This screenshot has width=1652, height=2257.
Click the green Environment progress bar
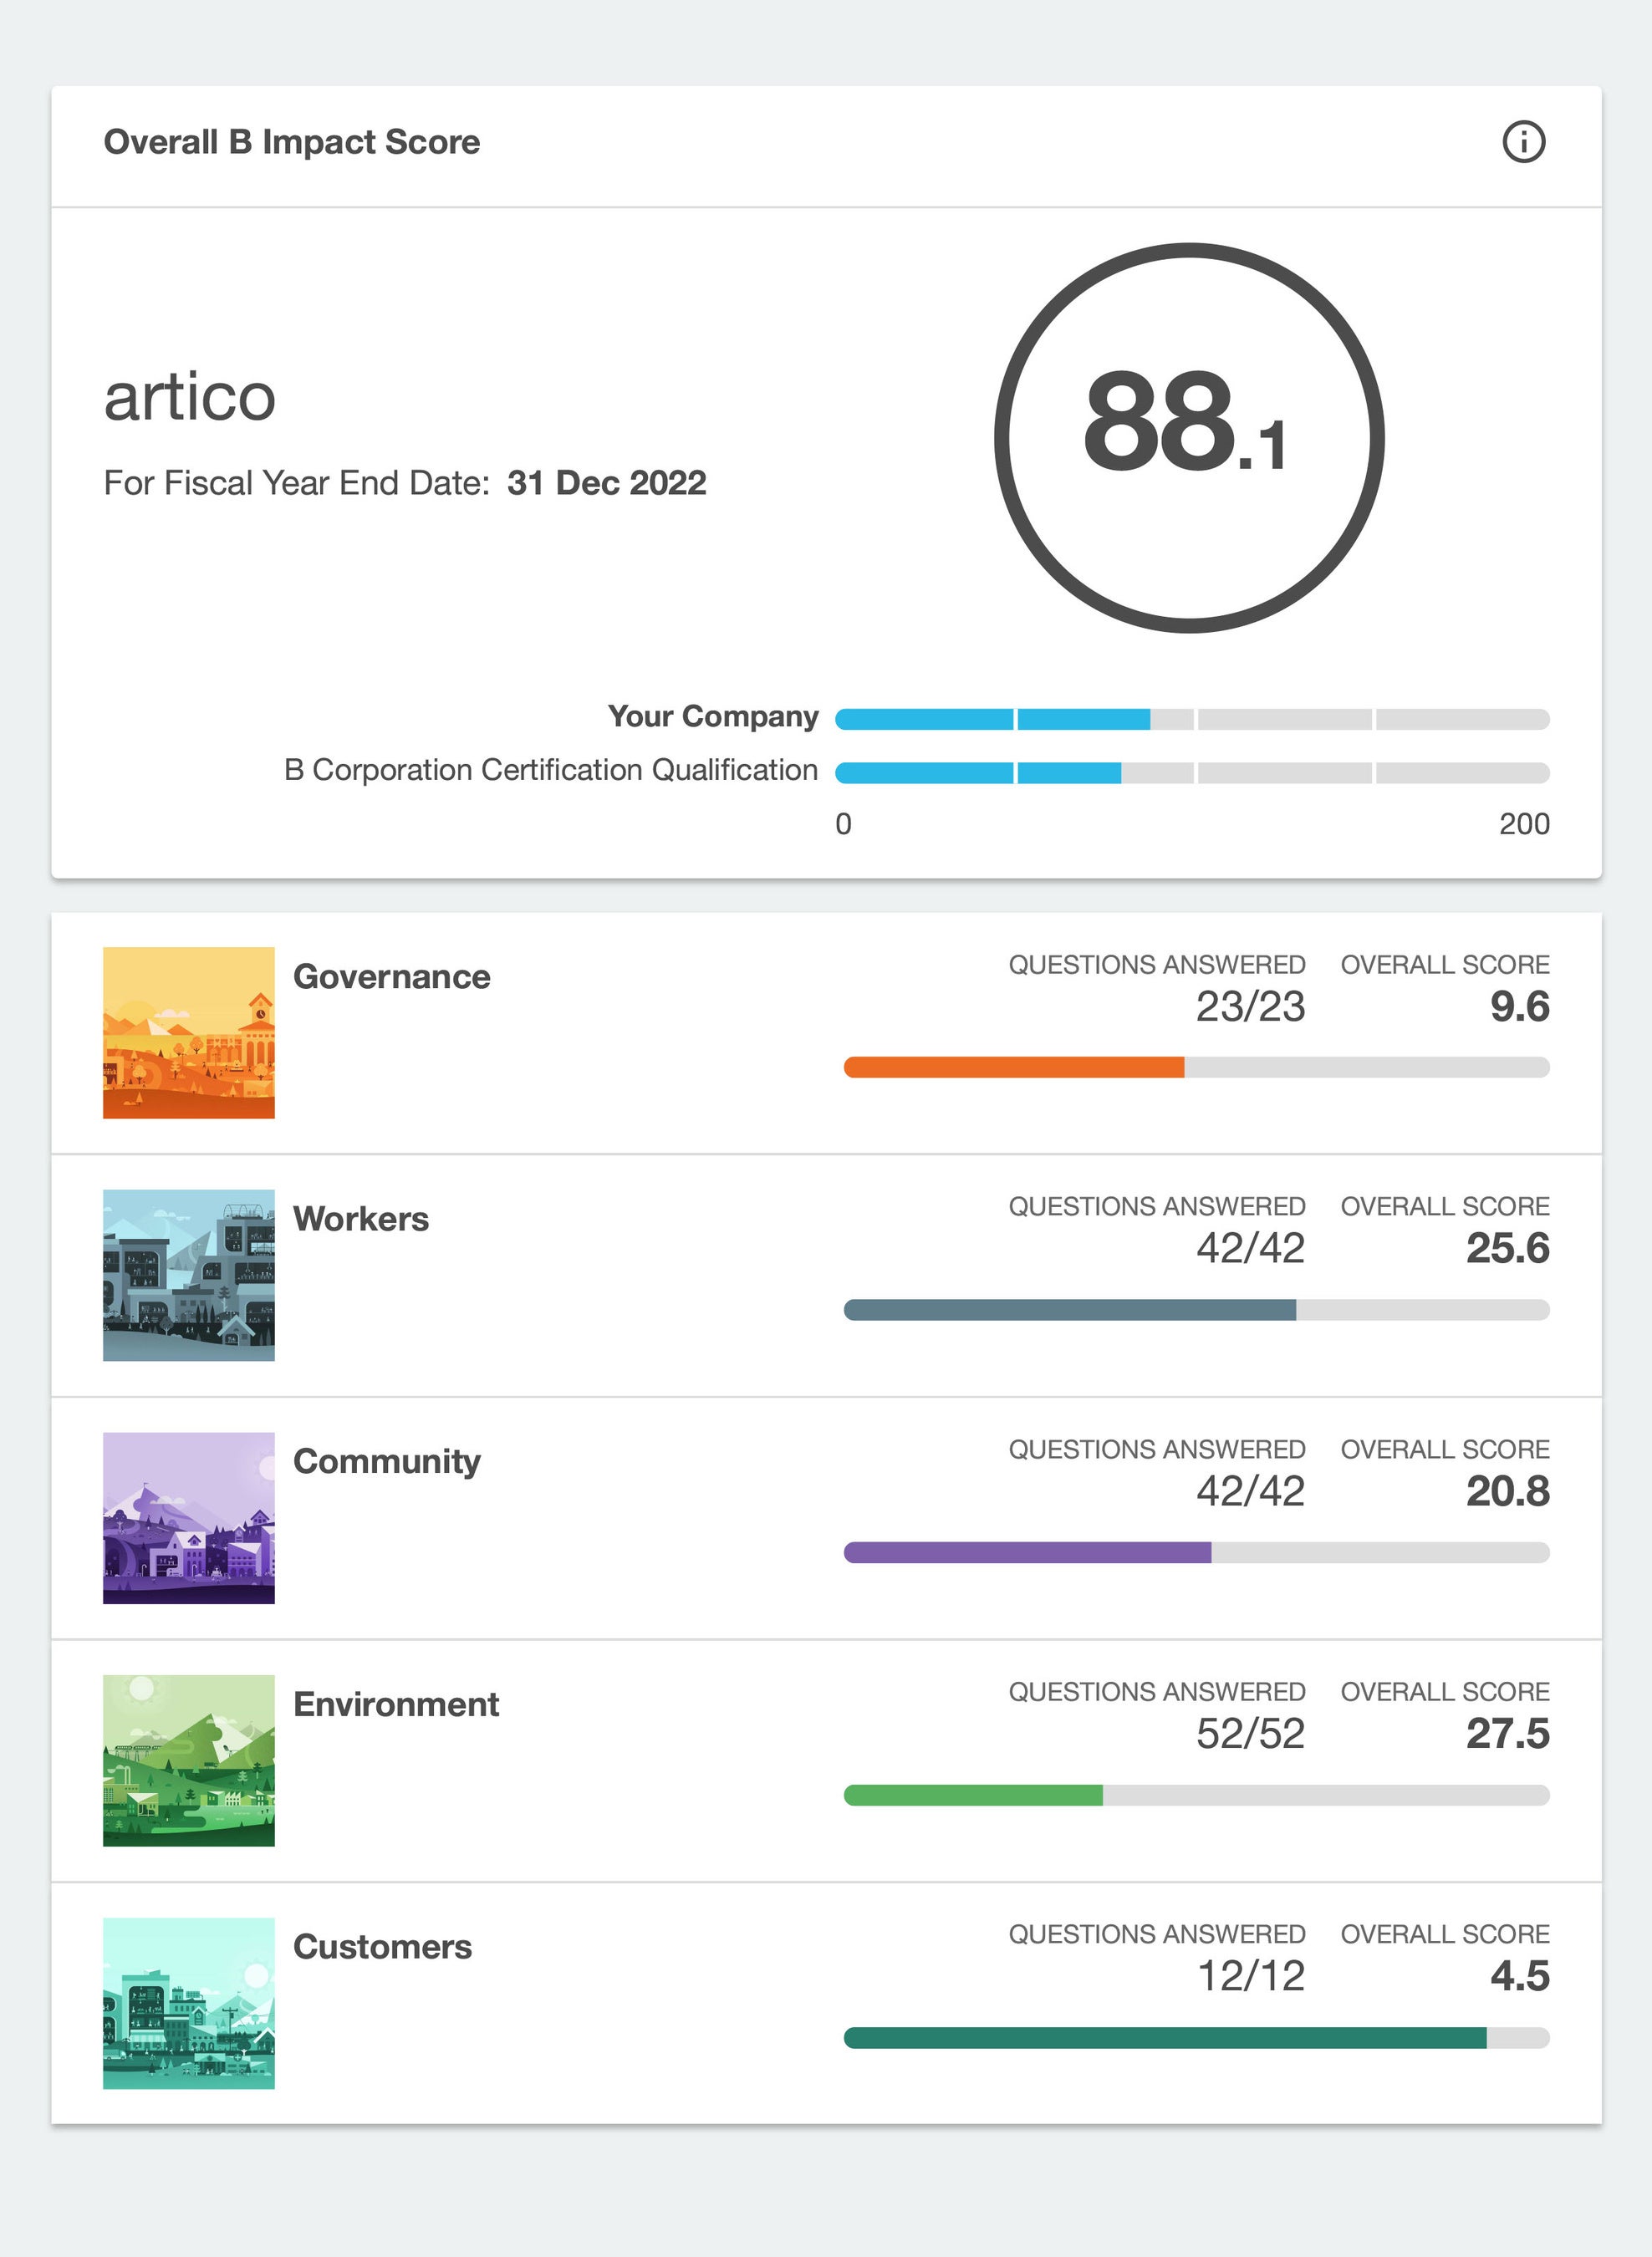tap(1196, 1795)
